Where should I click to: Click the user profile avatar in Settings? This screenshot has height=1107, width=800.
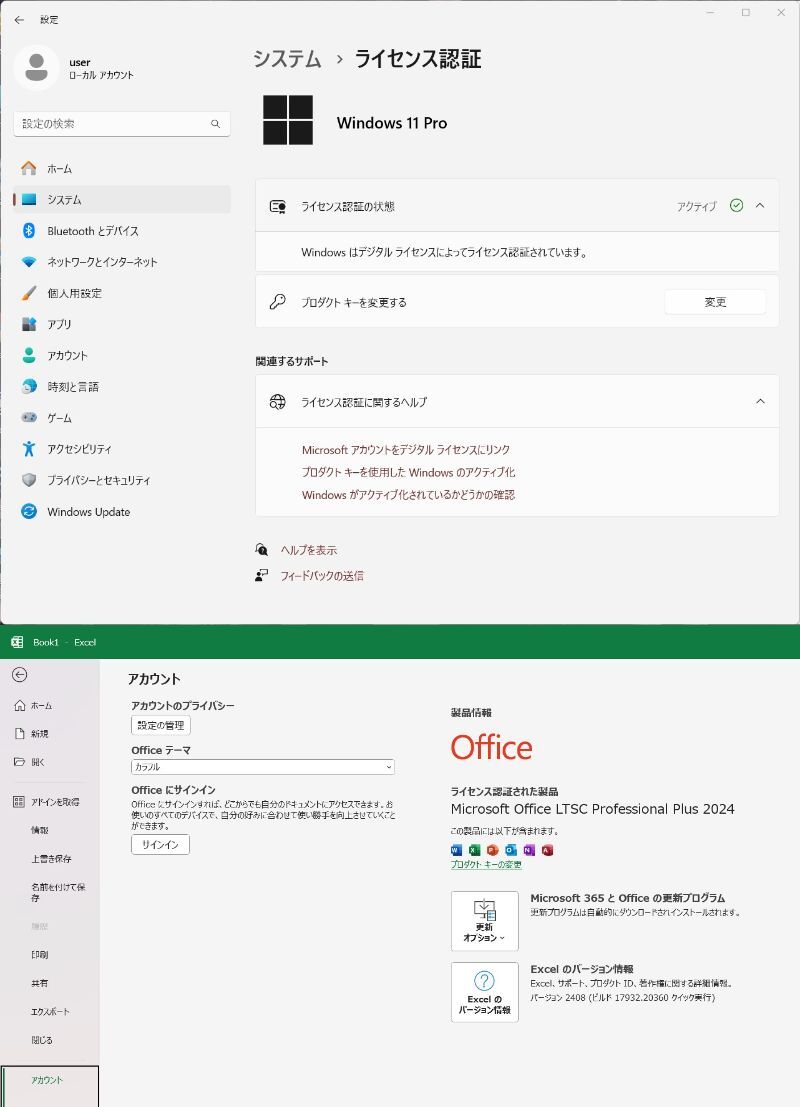point(36,68)
